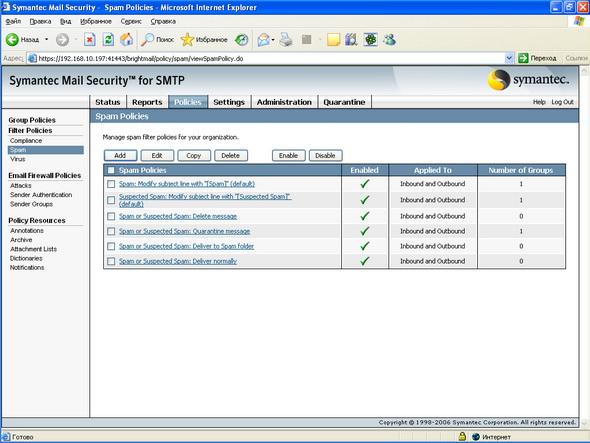The width and height of the screenshot is (590, 443).
Task: Open Sender Authentication in sidebar
Action: (x=41, y=195)
